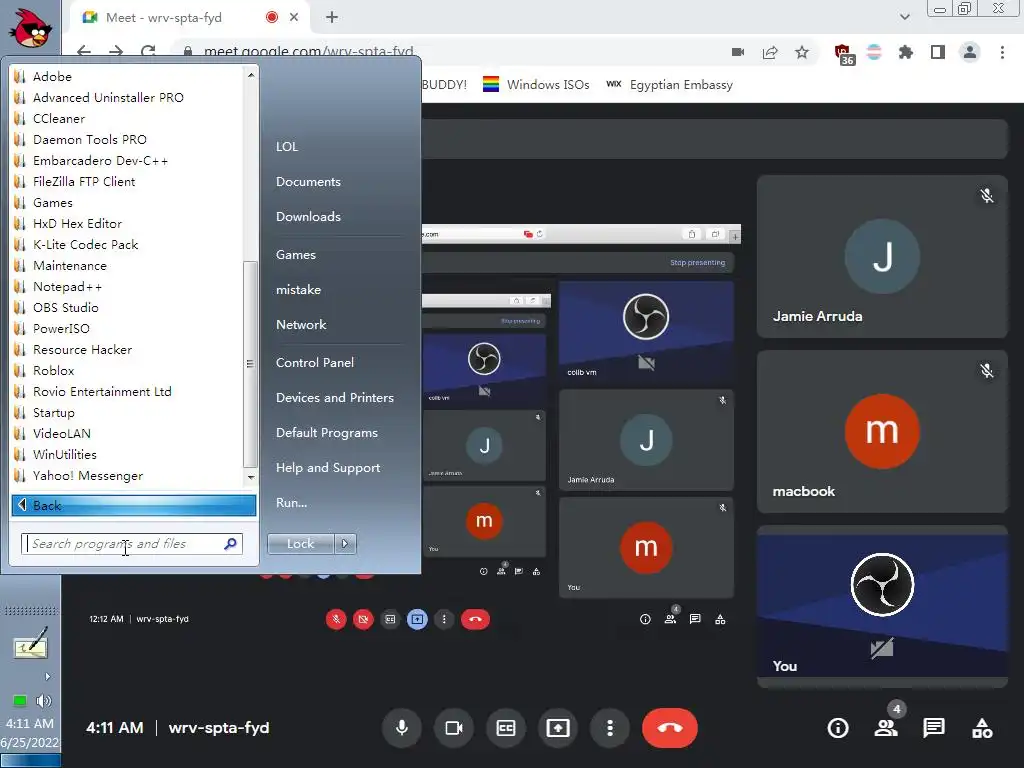Open Default Programs
The image size is (1024, 768).
tap(327, 432)
